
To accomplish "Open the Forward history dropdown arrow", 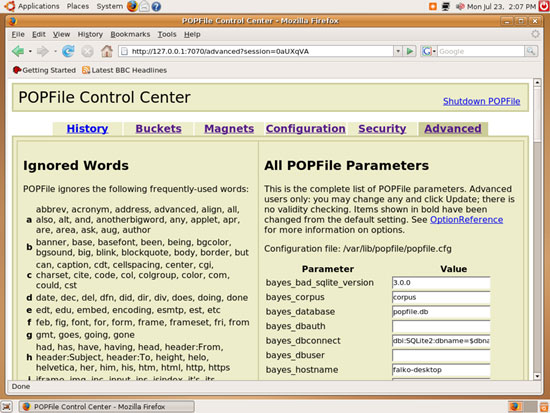I will point(55,51).
